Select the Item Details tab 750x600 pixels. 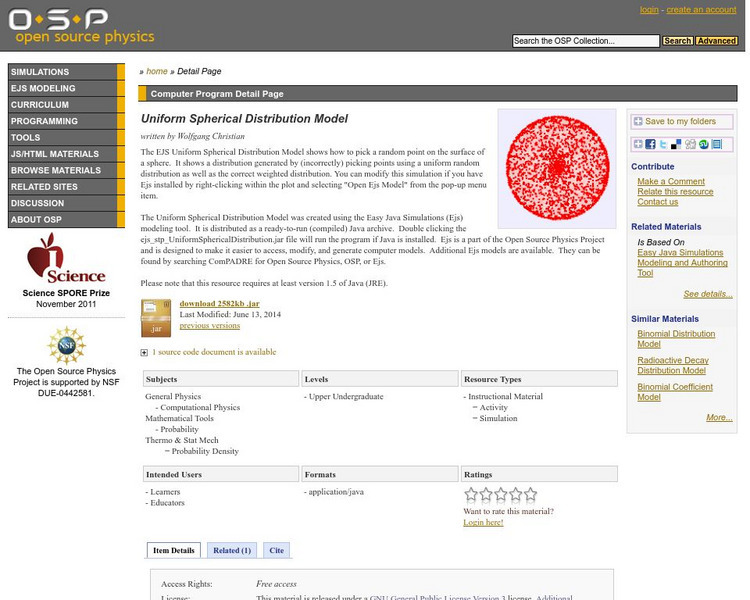[x=174, y=550]
